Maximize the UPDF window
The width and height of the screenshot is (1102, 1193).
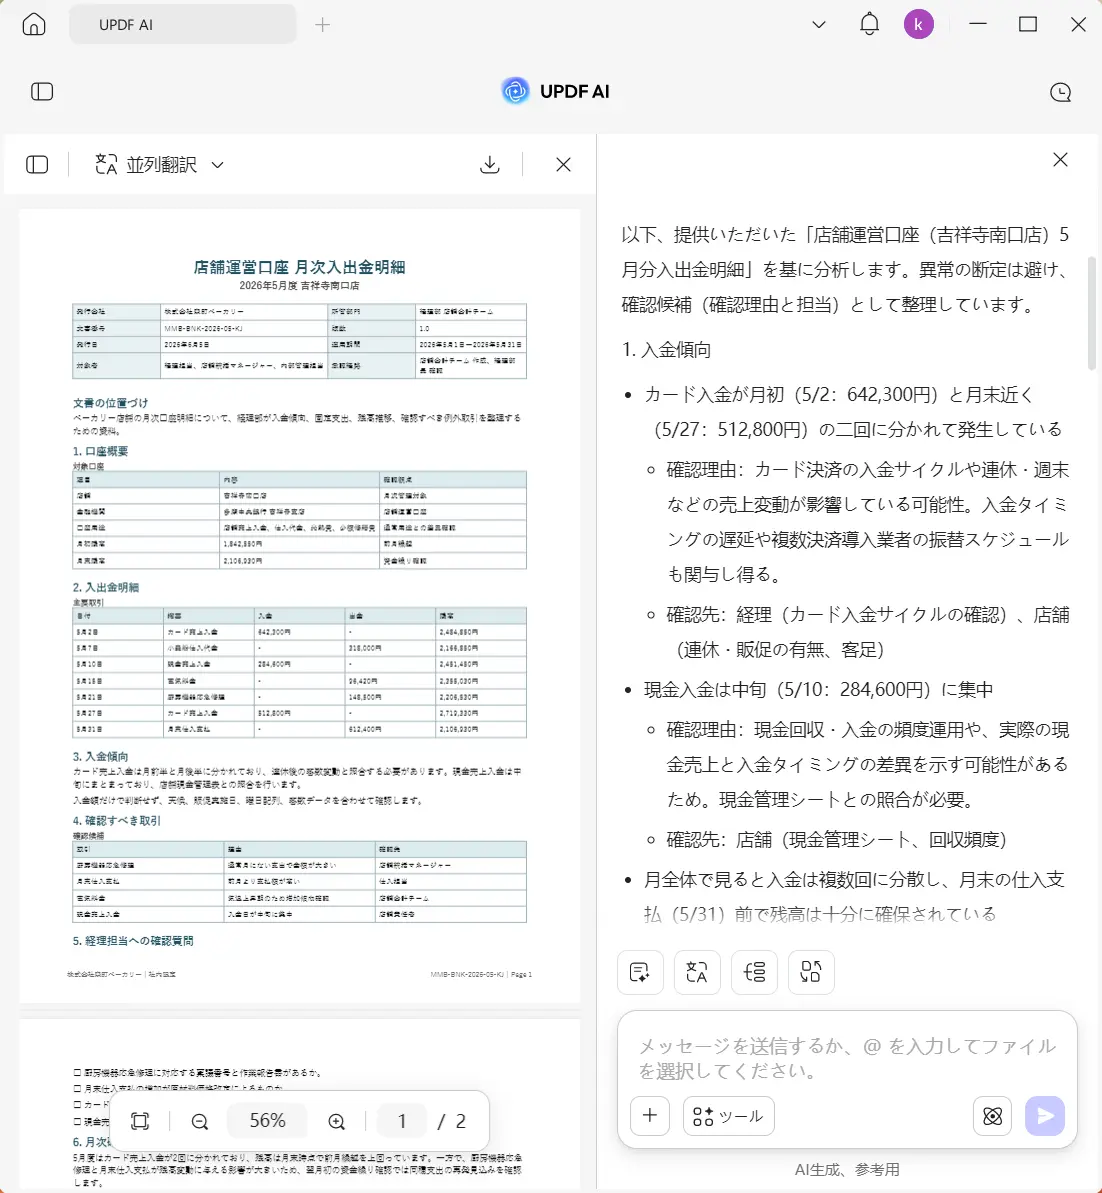click(1028, 24)
